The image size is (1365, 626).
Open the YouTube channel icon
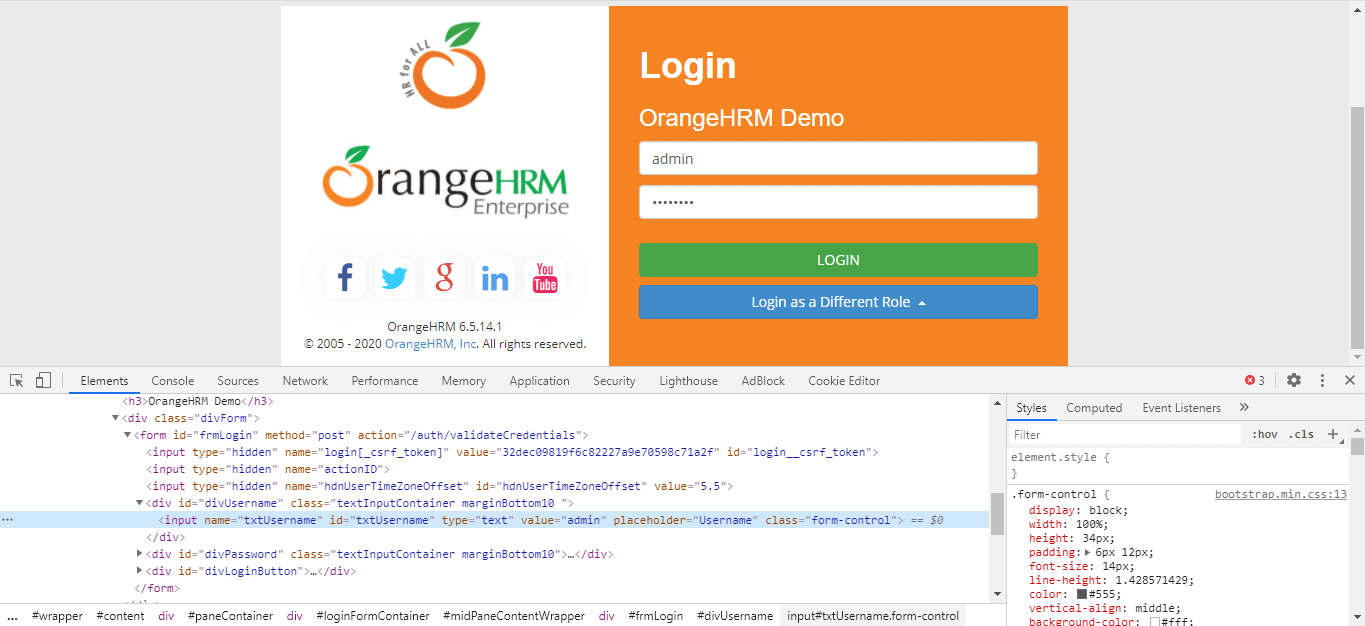pos(544,277)
